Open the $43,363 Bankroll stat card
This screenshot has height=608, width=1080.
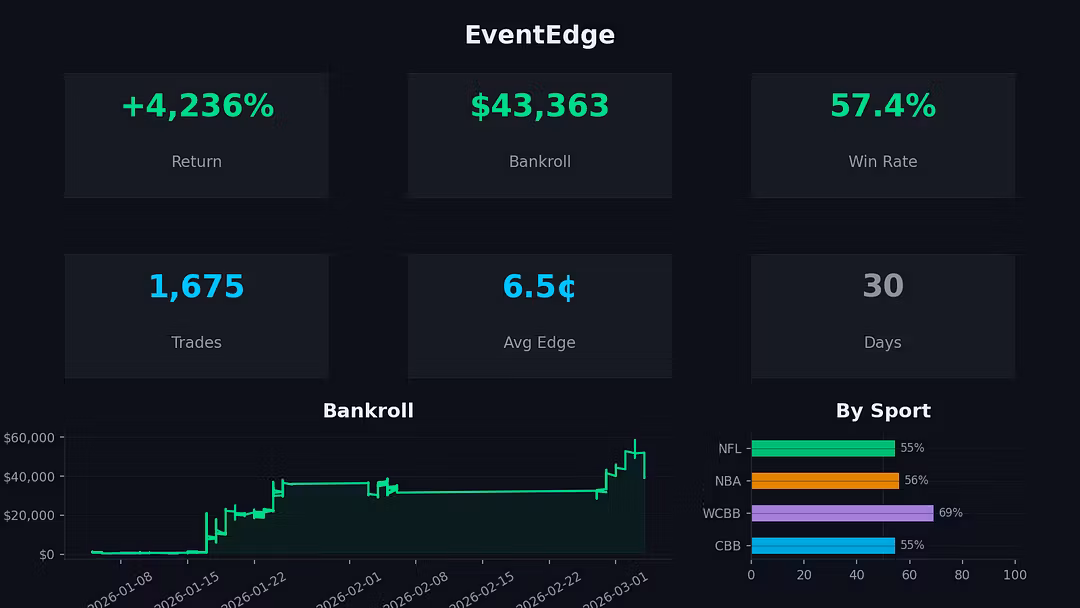pyautogui.click(x=539, y=134)
